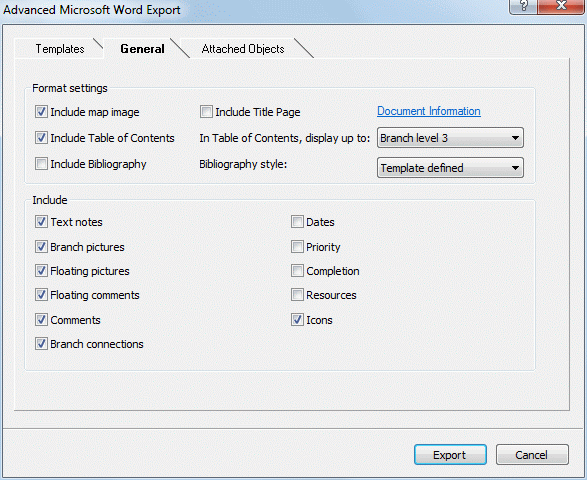The image size is (587, 480).
Task: Open the Branch level 3 dropdown
Action: (x=450, y=138)
